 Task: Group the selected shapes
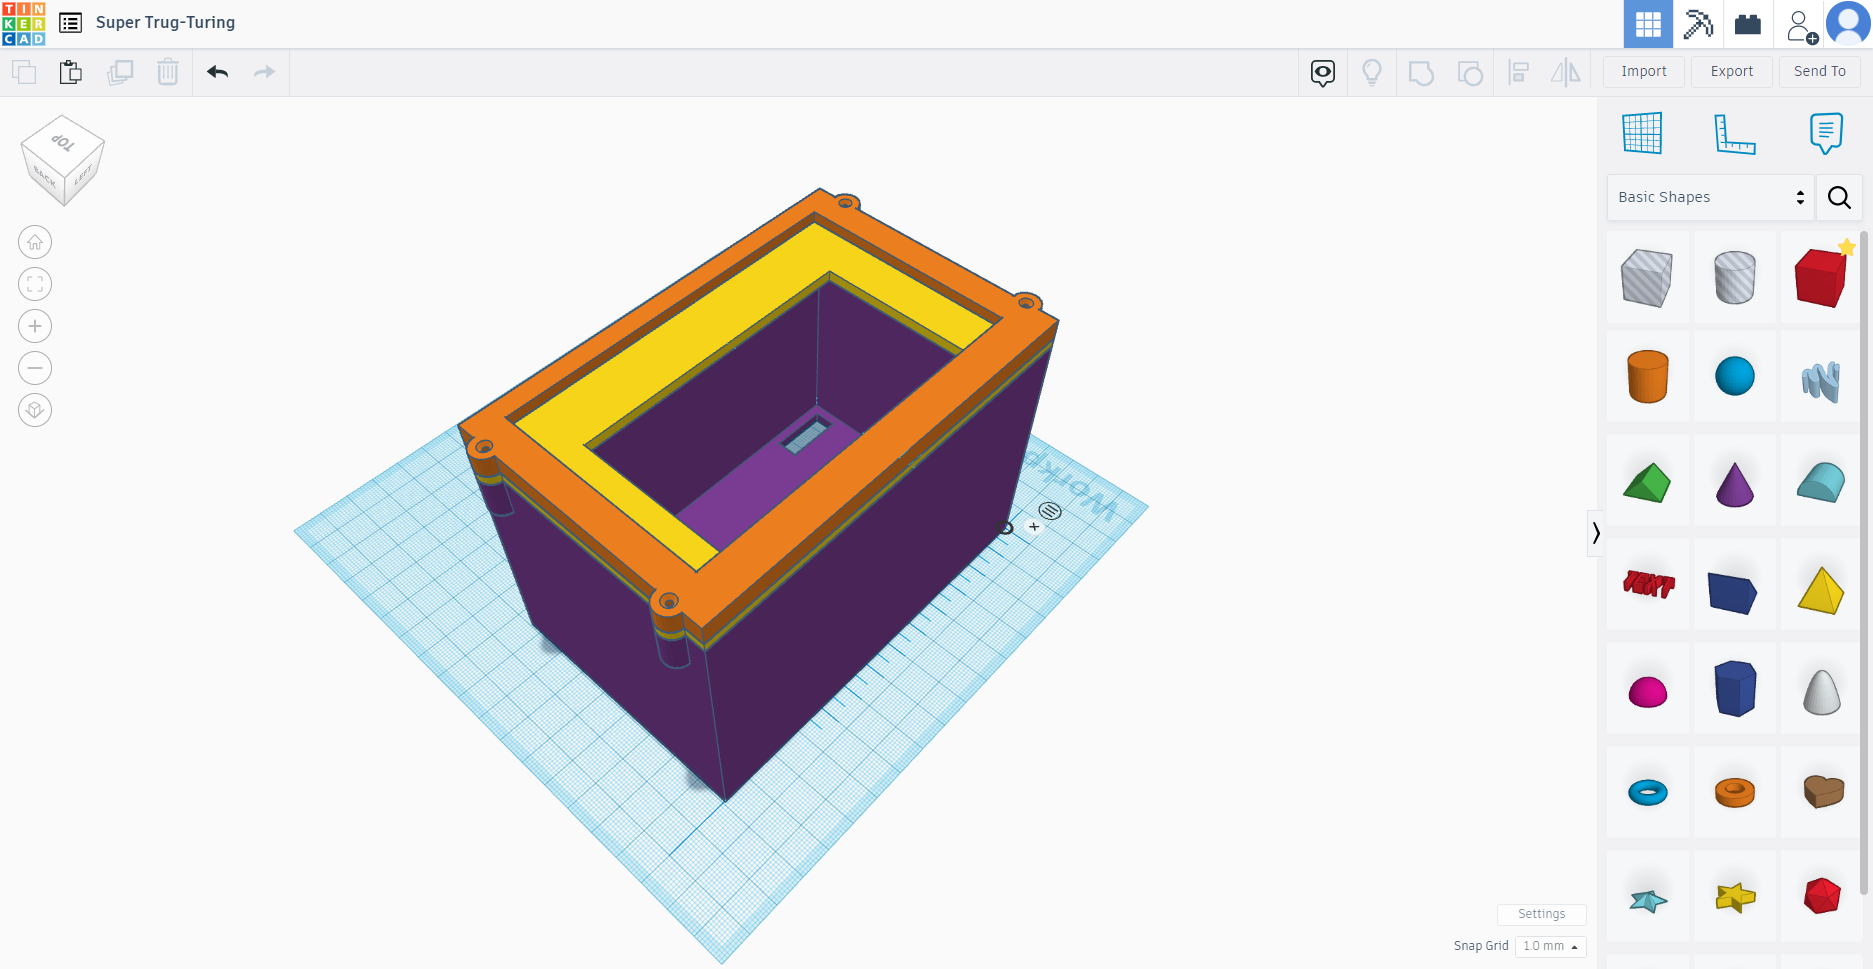pos(1421,72)
